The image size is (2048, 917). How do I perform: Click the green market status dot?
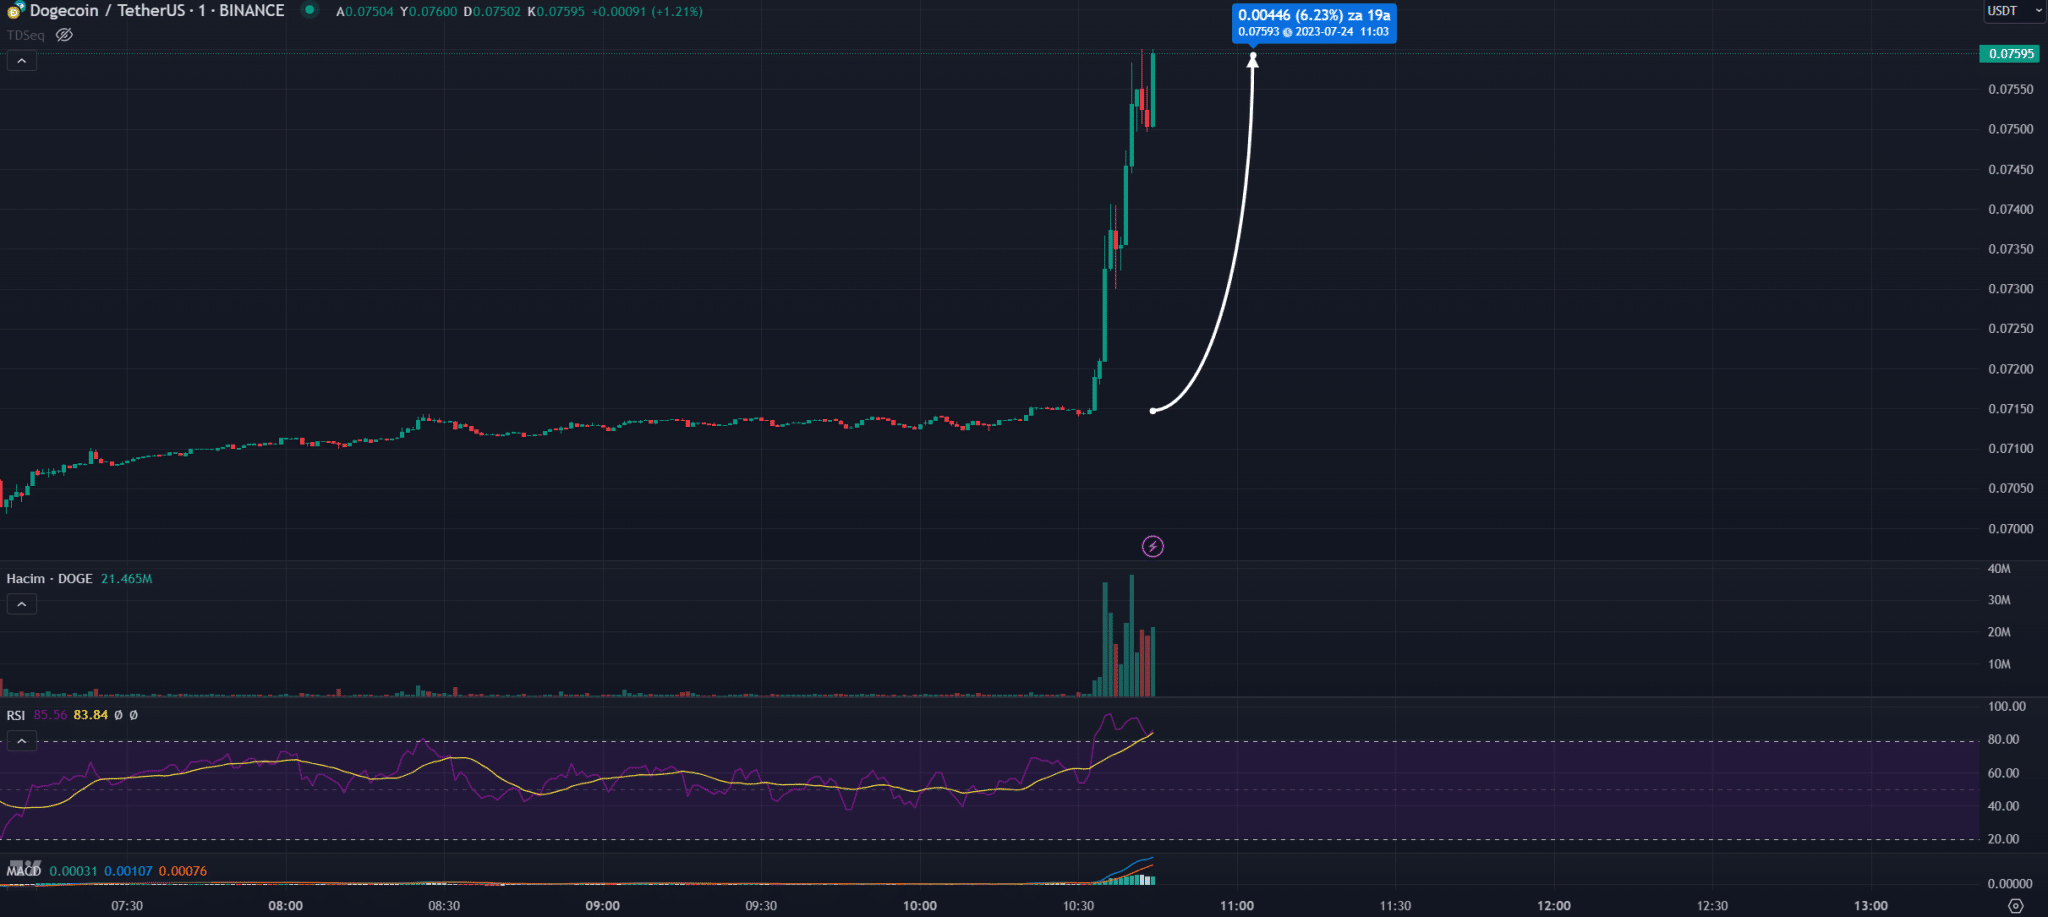coord(310,11)
